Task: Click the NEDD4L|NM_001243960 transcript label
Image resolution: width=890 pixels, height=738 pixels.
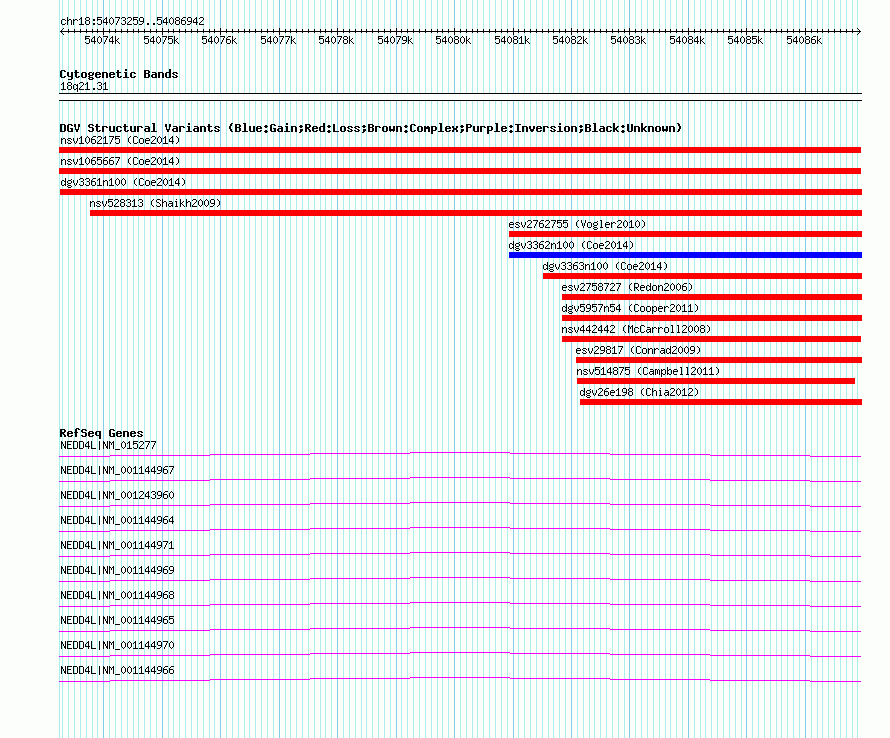Action: coord(117,496)
